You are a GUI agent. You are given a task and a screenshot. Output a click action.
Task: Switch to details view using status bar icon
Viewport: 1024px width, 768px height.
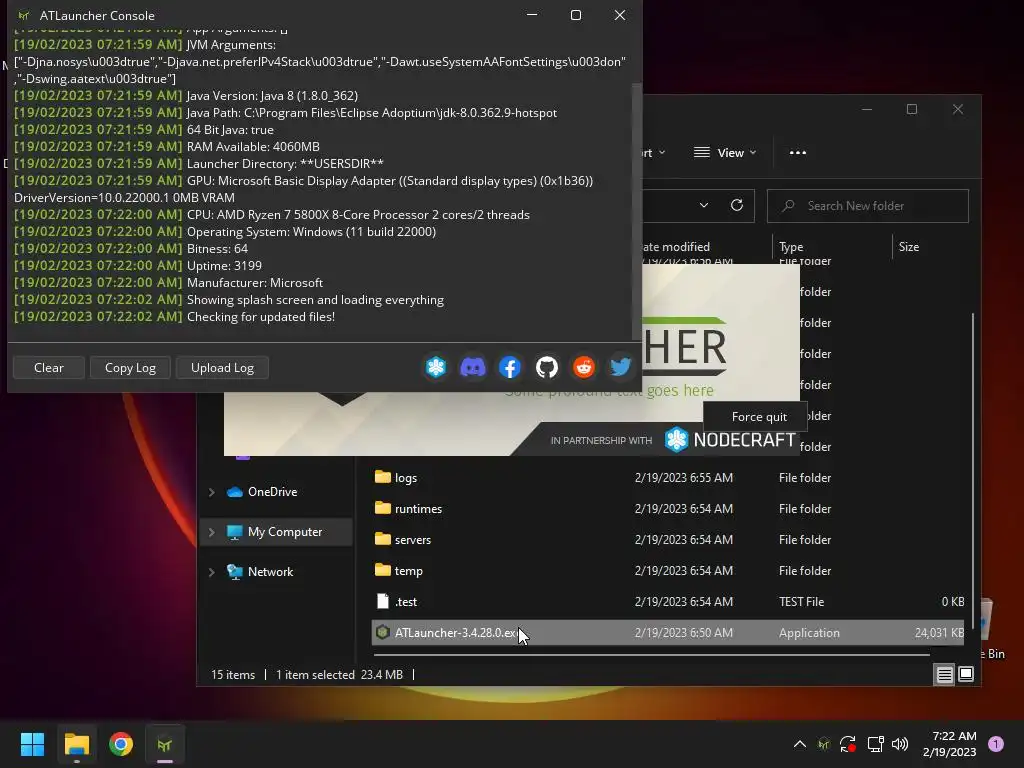tap(944, 674)
